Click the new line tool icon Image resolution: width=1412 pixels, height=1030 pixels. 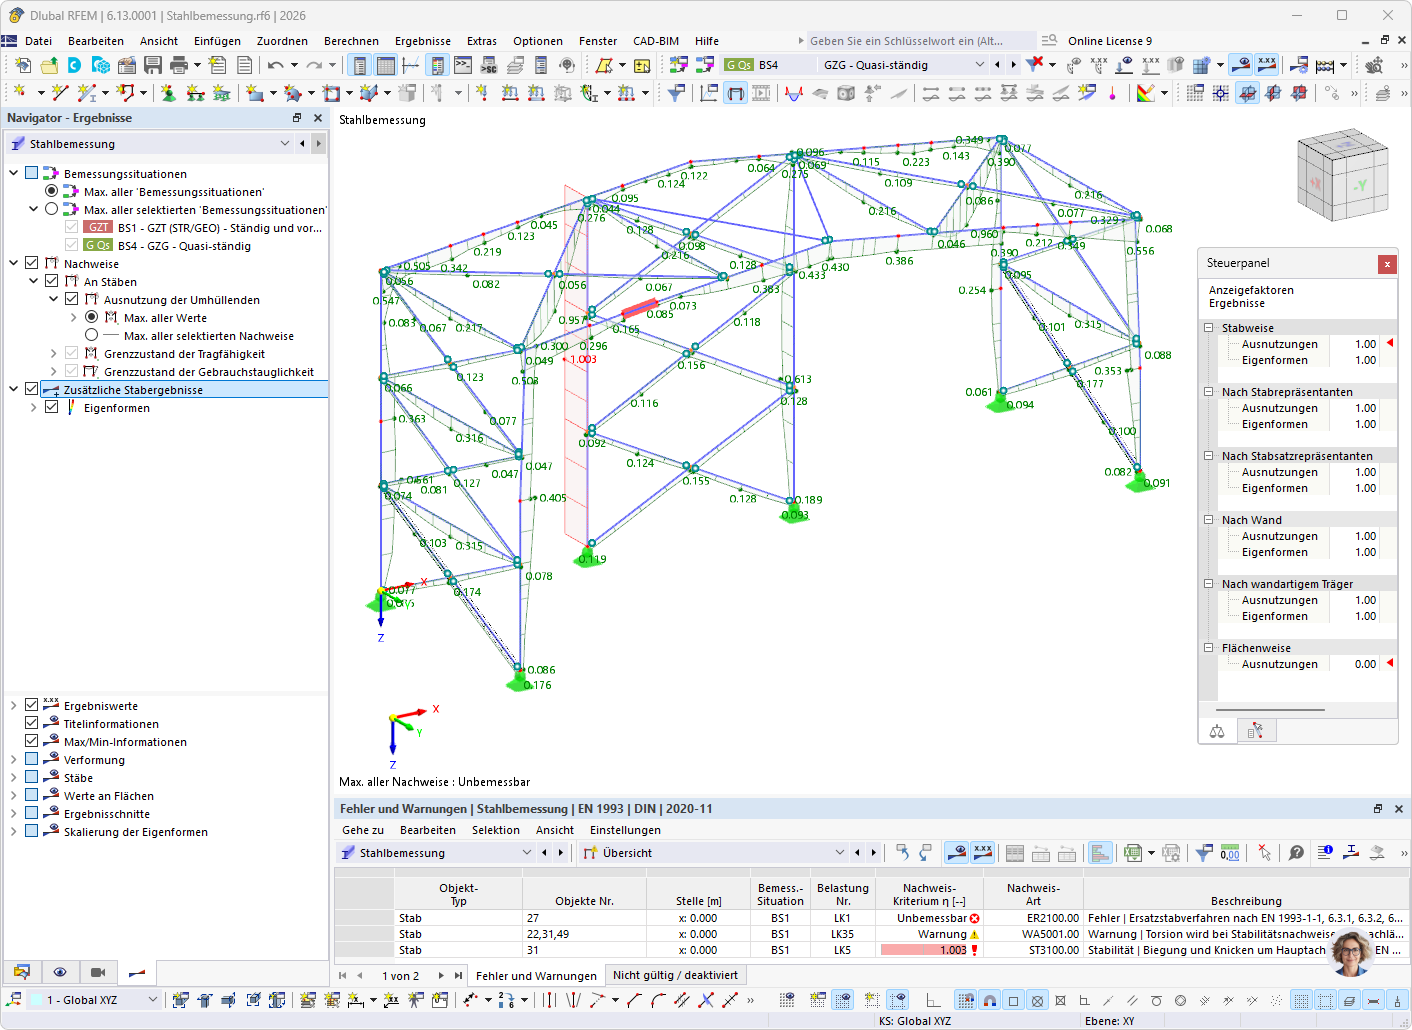(60, 93)
